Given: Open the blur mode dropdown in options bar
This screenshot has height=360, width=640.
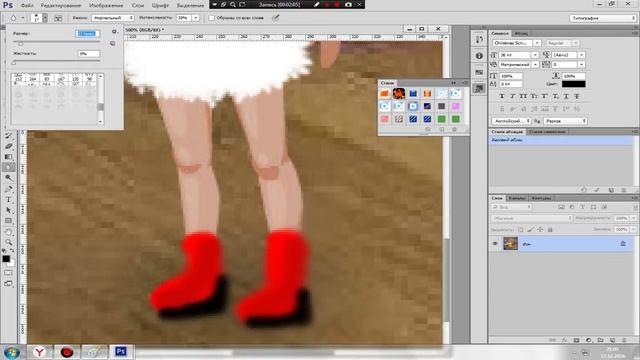Looking at the screenshot, I should click(x=113, y=18).
